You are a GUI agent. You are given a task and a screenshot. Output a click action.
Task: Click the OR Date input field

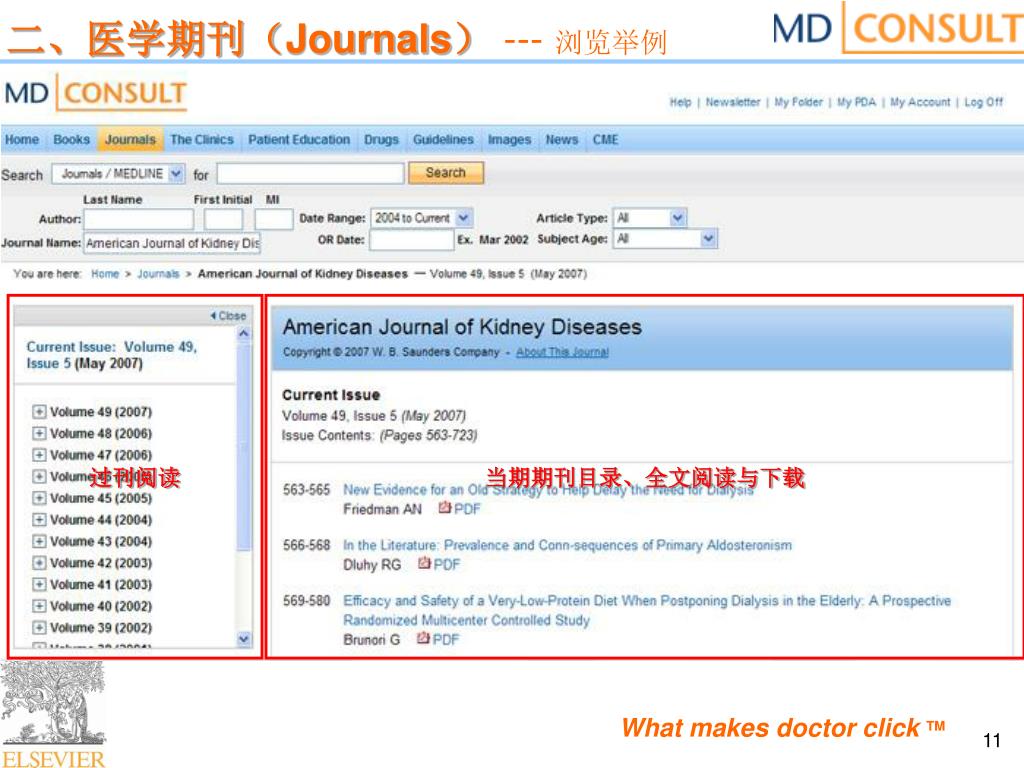click(411, 240)
